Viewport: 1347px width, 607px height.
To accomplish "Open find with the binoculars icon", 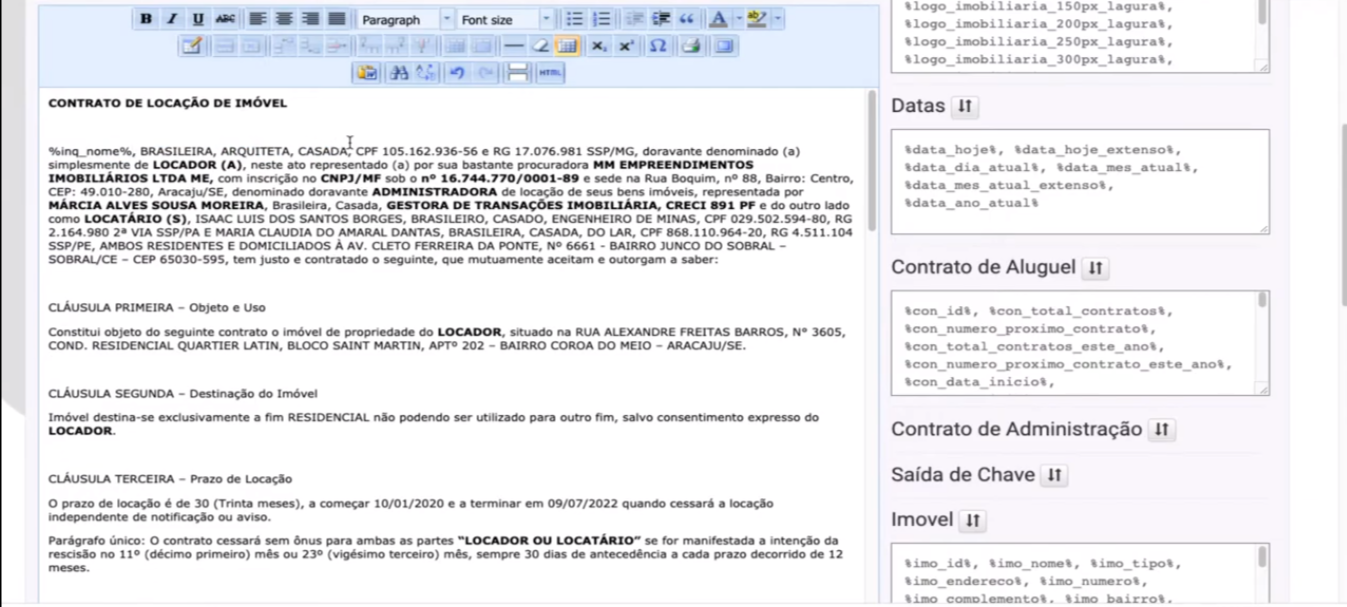I will (x=400, y=72).
